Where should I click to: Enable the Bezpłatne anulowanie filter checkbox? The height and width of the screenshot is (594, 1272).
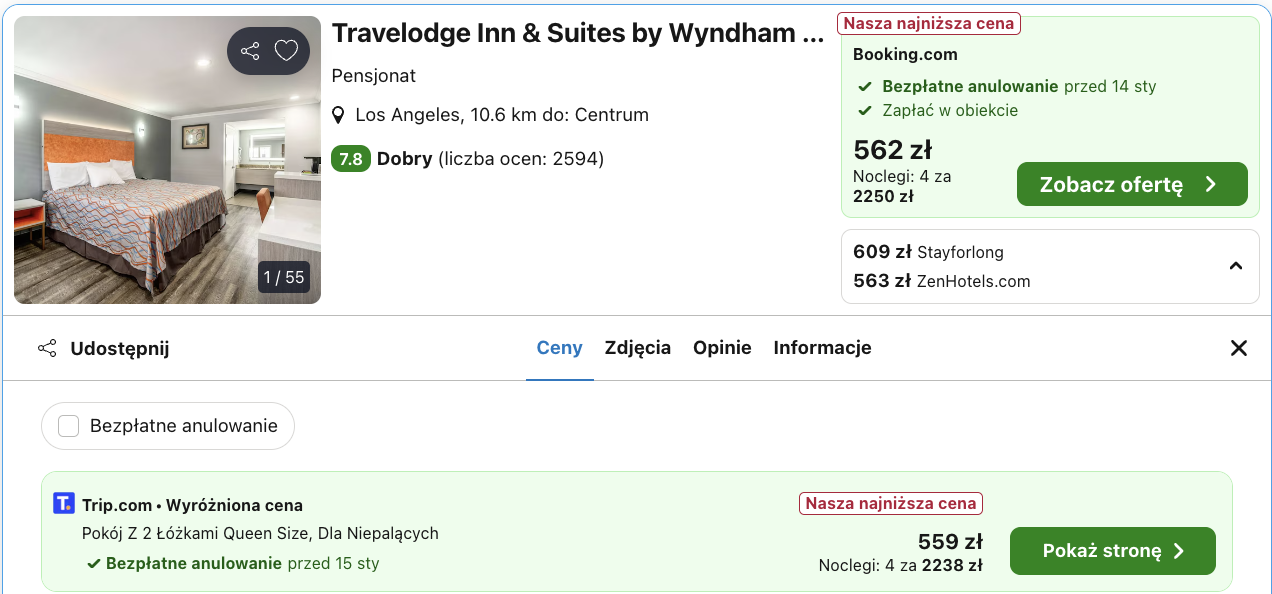pyautogui.click(x=68, y=425)
